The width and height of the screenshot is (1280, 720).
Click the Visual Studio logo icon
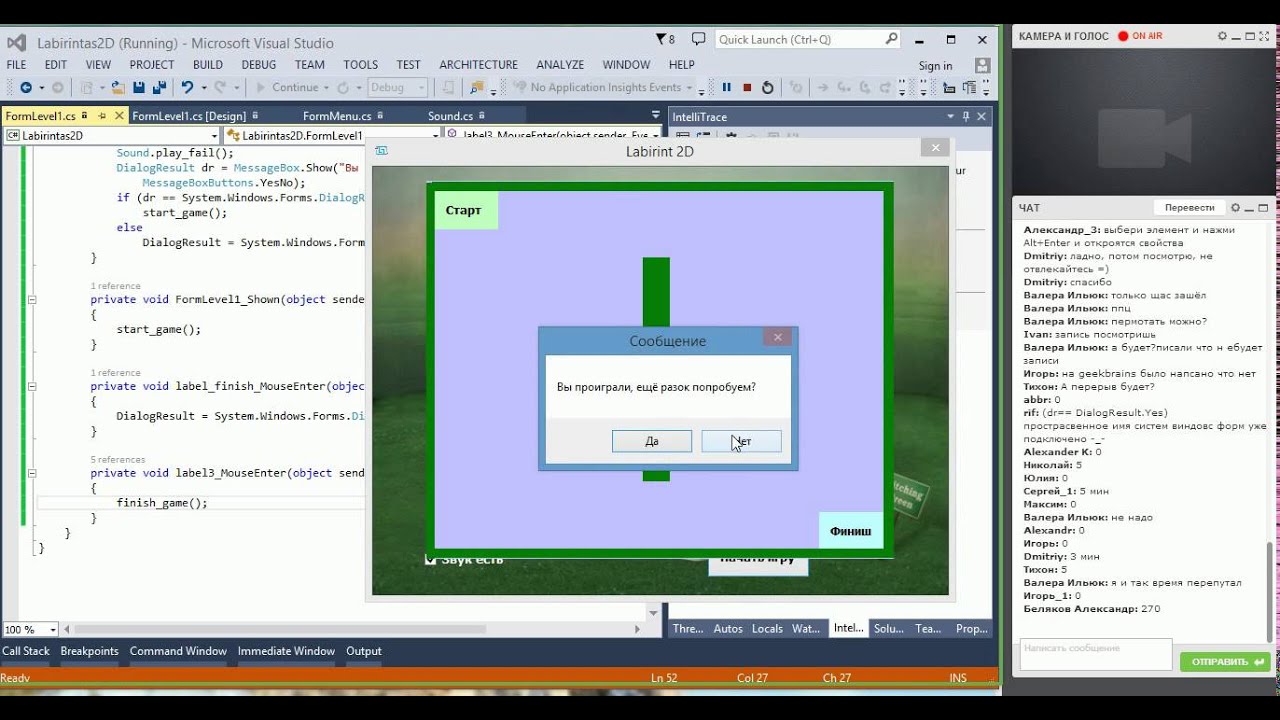click(x=17, y=43)
